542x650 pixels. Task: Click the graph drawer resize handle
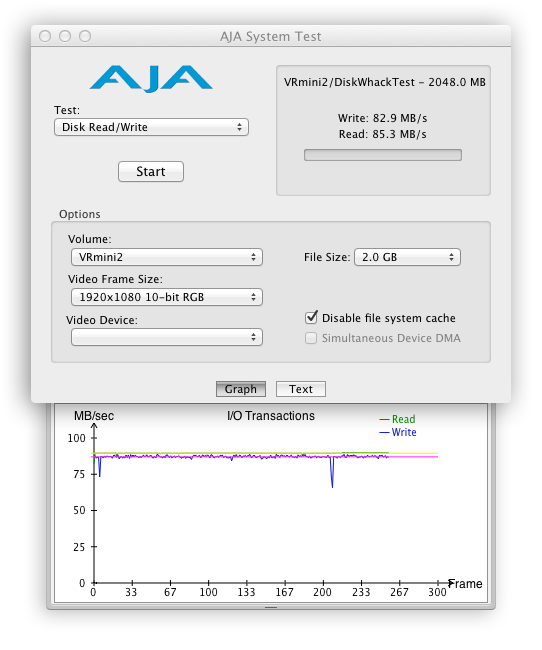(x=271, y=607)
